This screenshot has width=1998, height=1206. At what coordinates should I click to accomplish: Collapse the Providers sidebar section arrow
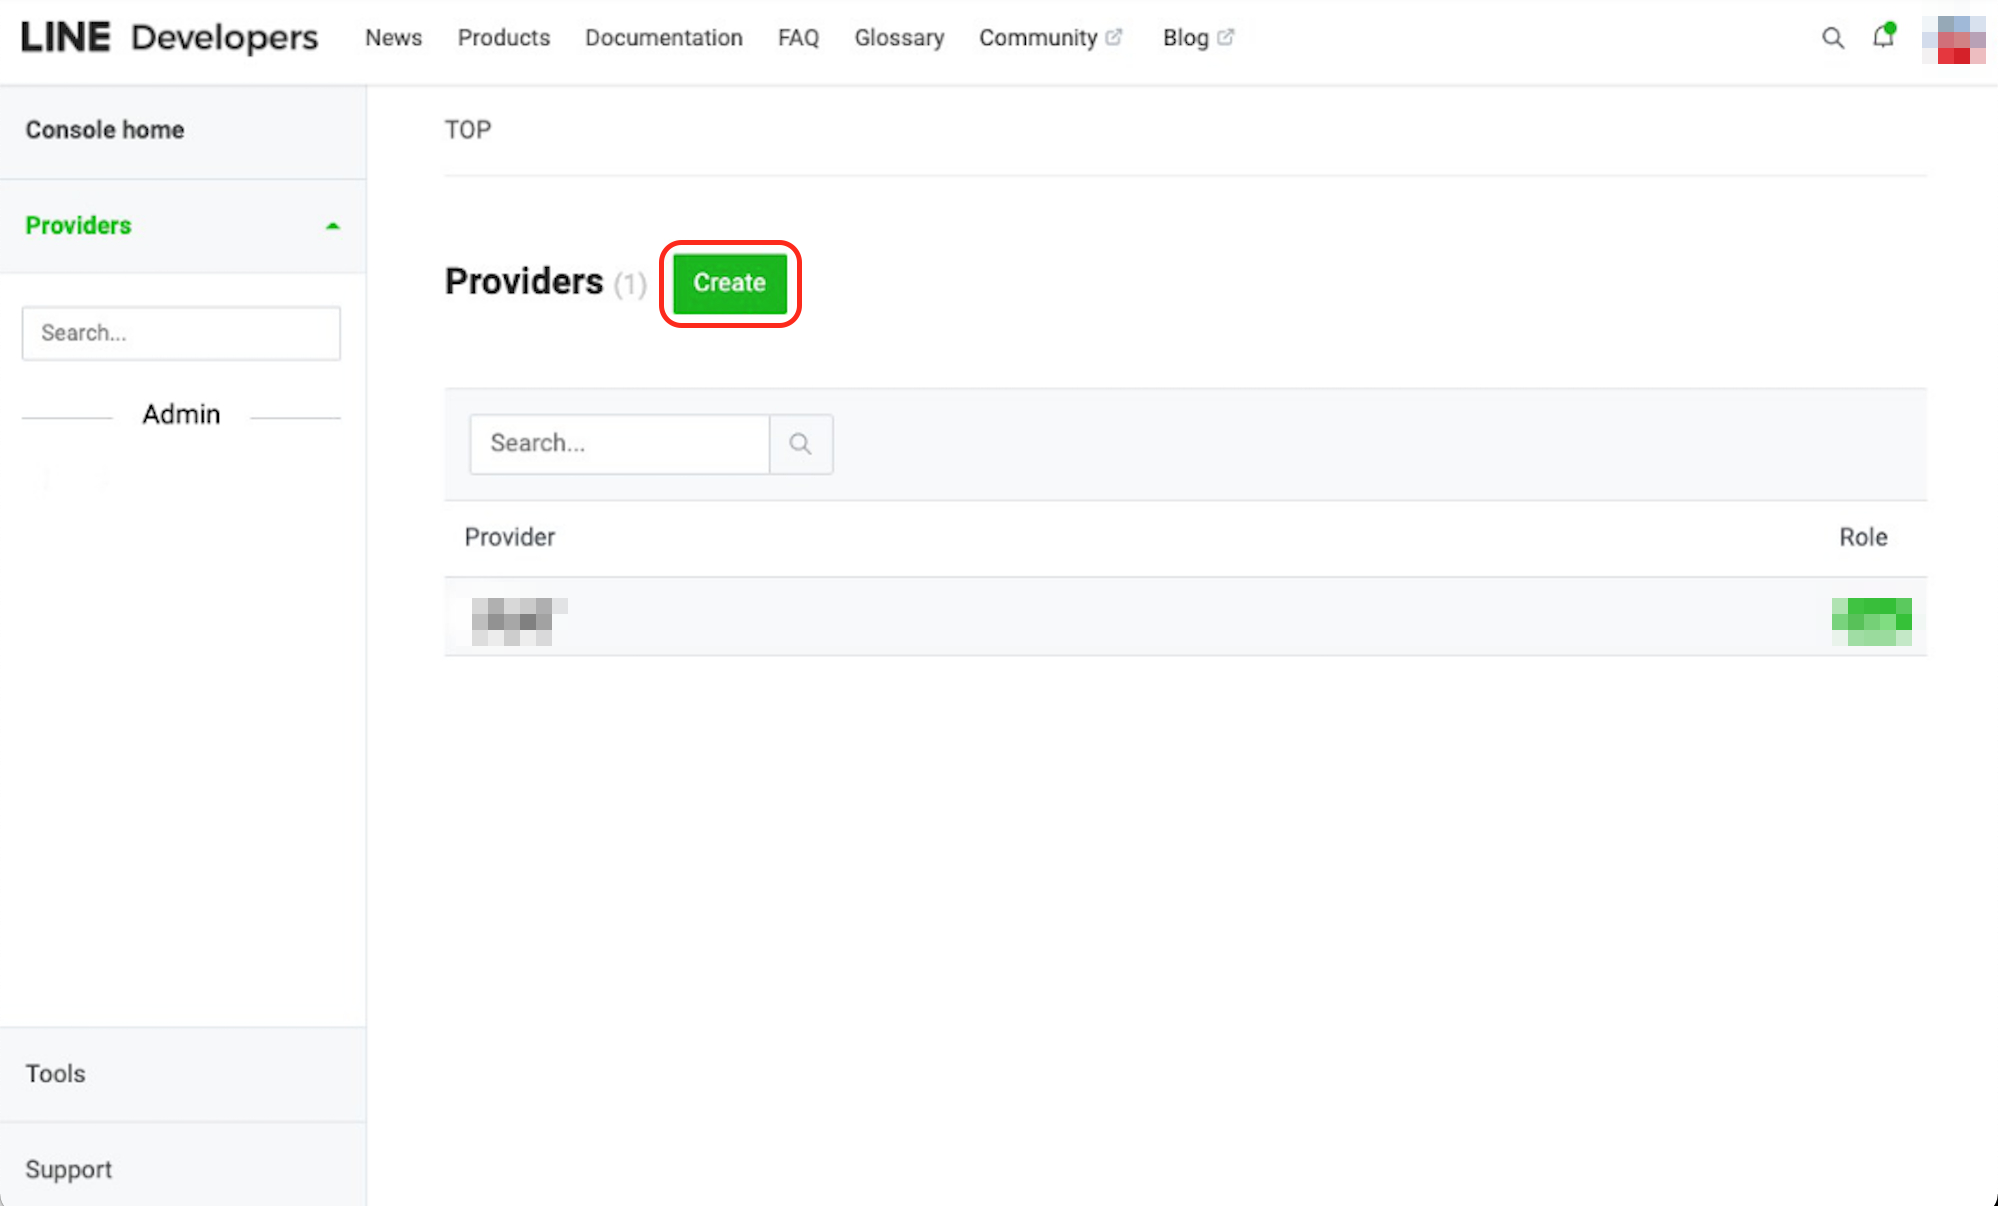[x=333, y=226]
